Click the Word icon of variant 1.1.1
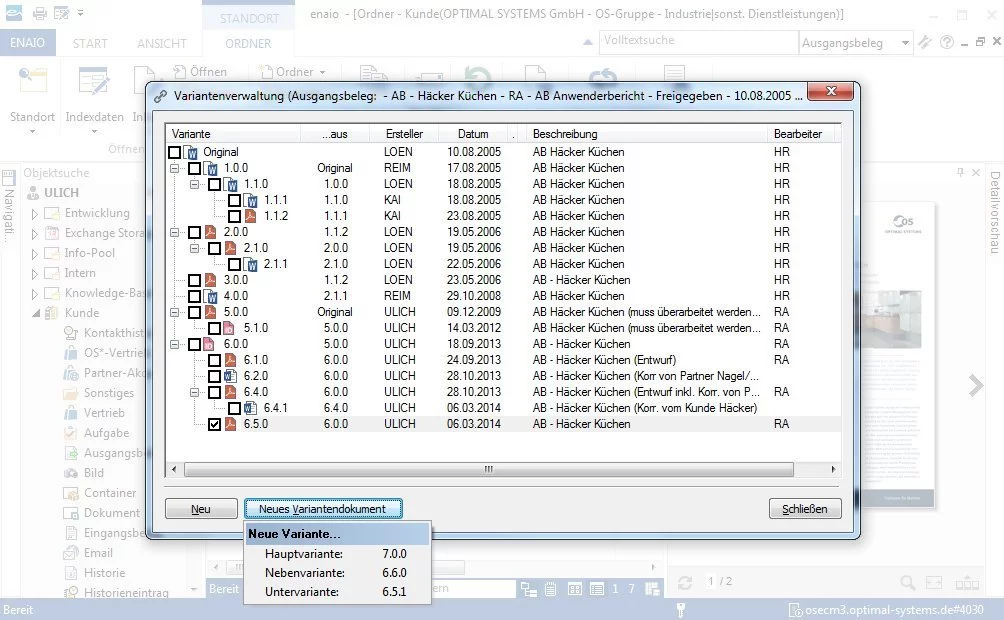The image size is (1004, 620). point(252,200)
